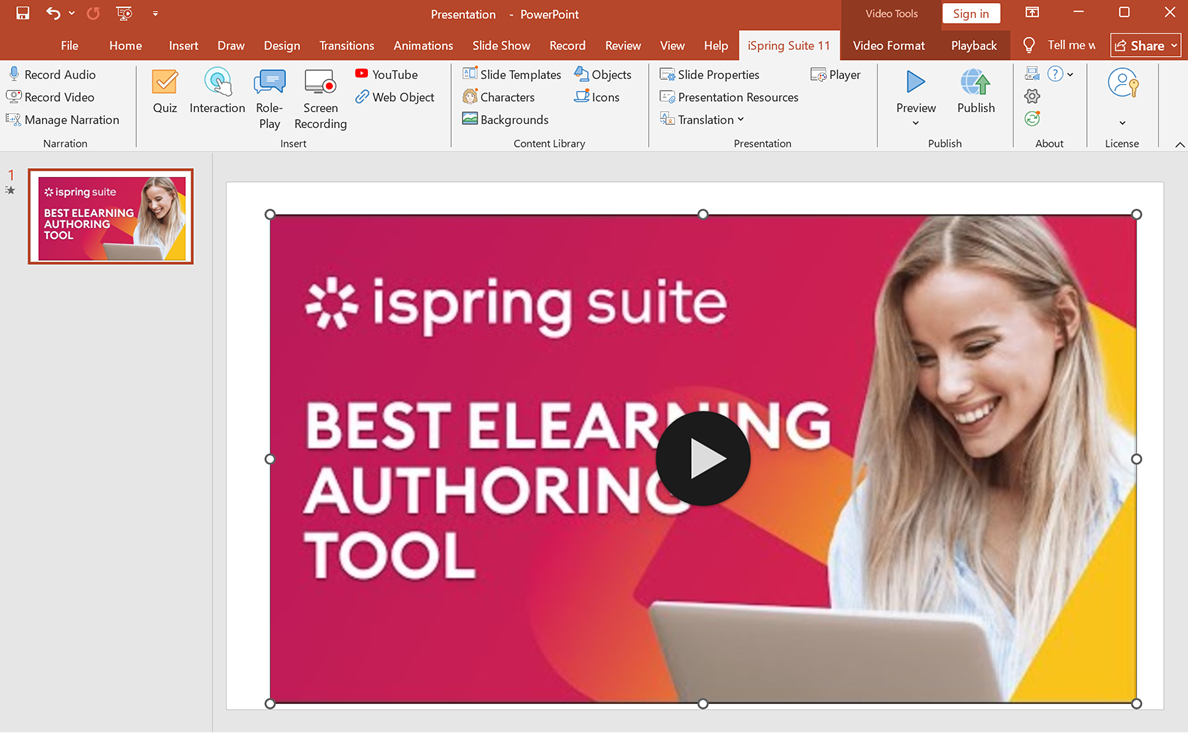Click the Sign in button
Image resolution: width=1188 pixels, height=733 pixels.
point(971,13)
